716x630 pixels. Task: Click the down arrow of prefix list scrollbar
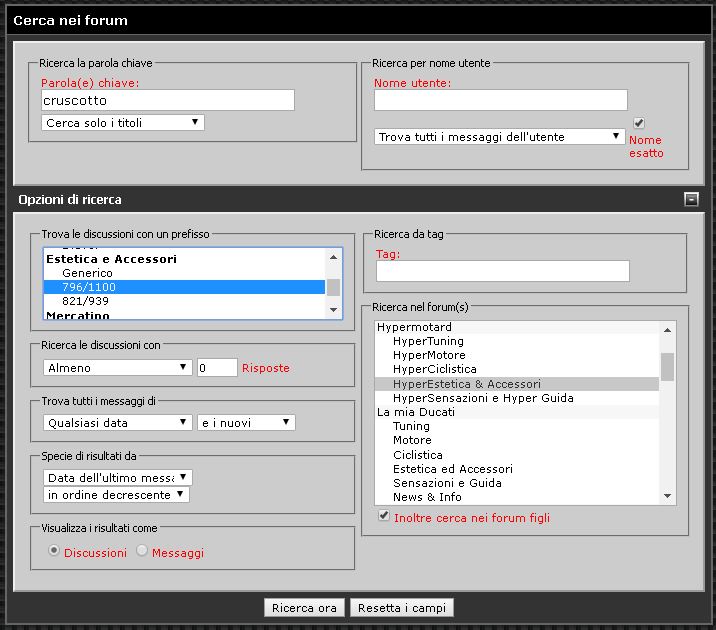click(x=333, y=310)
